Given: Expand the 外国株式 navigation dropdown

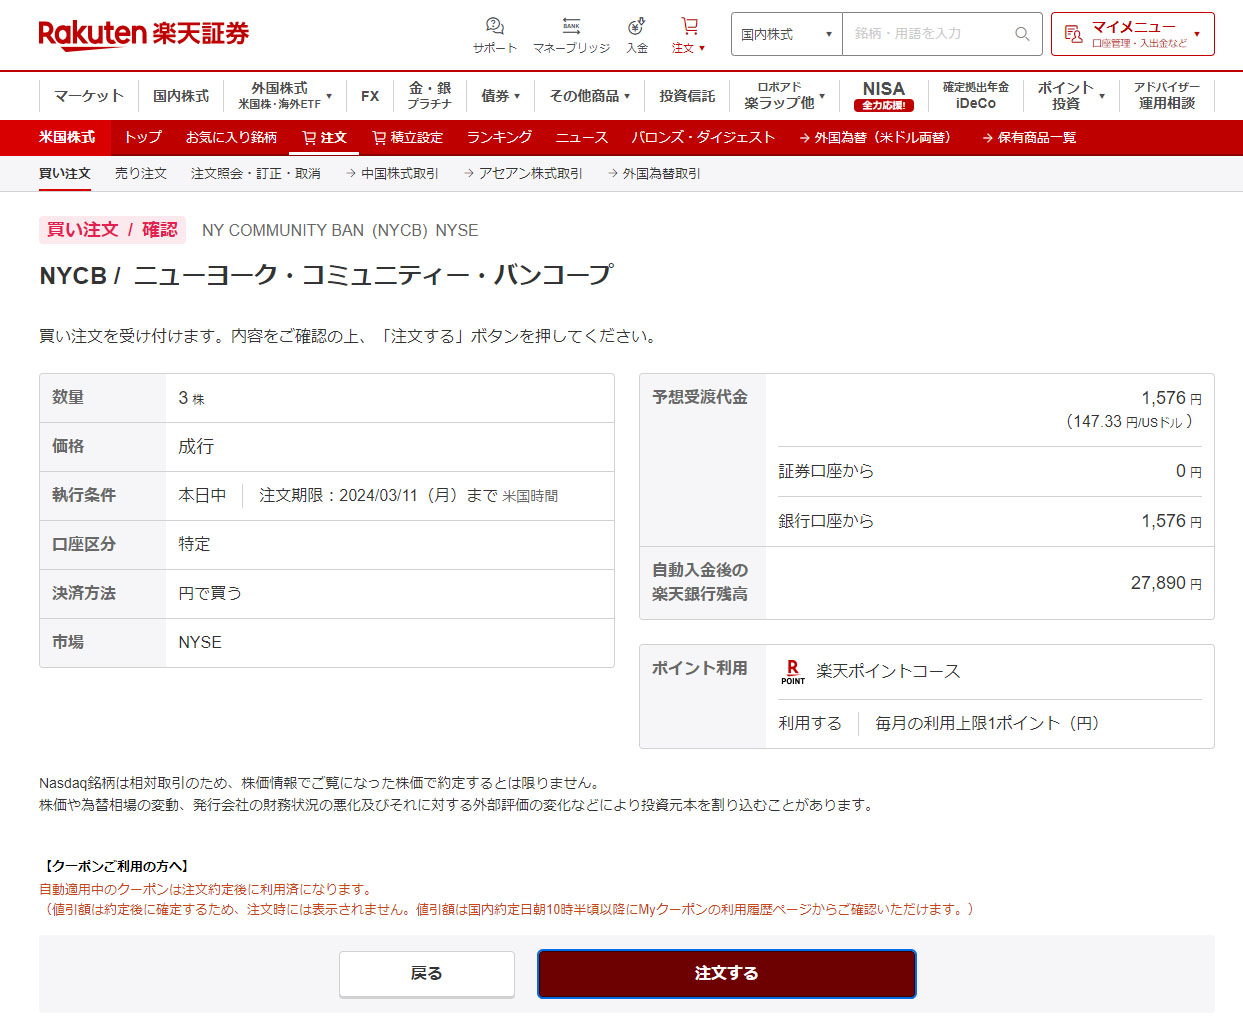Looking at the screenshot, I should [x=285, y=96].
